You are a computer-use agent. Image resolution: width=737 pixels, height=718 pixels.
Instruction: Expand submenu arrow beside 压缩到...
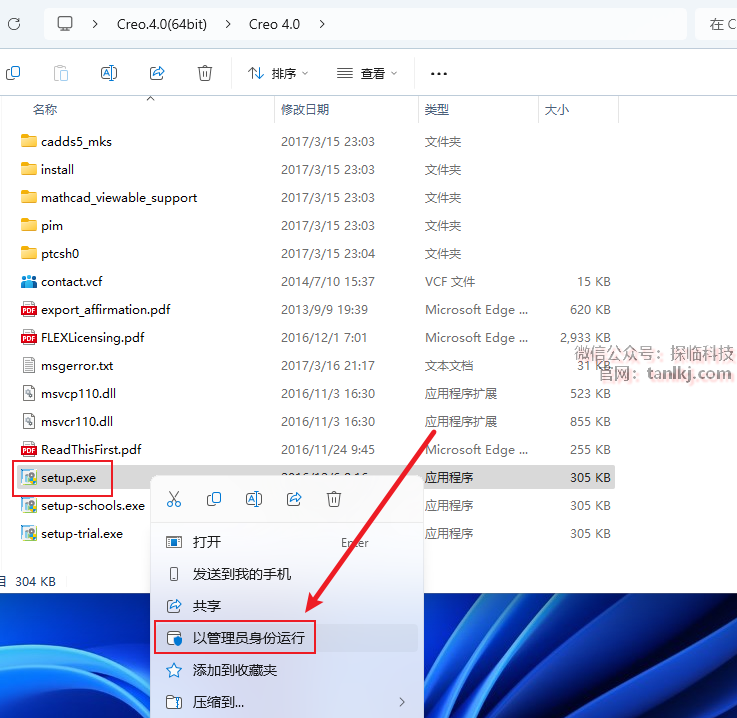coord(402,702)
